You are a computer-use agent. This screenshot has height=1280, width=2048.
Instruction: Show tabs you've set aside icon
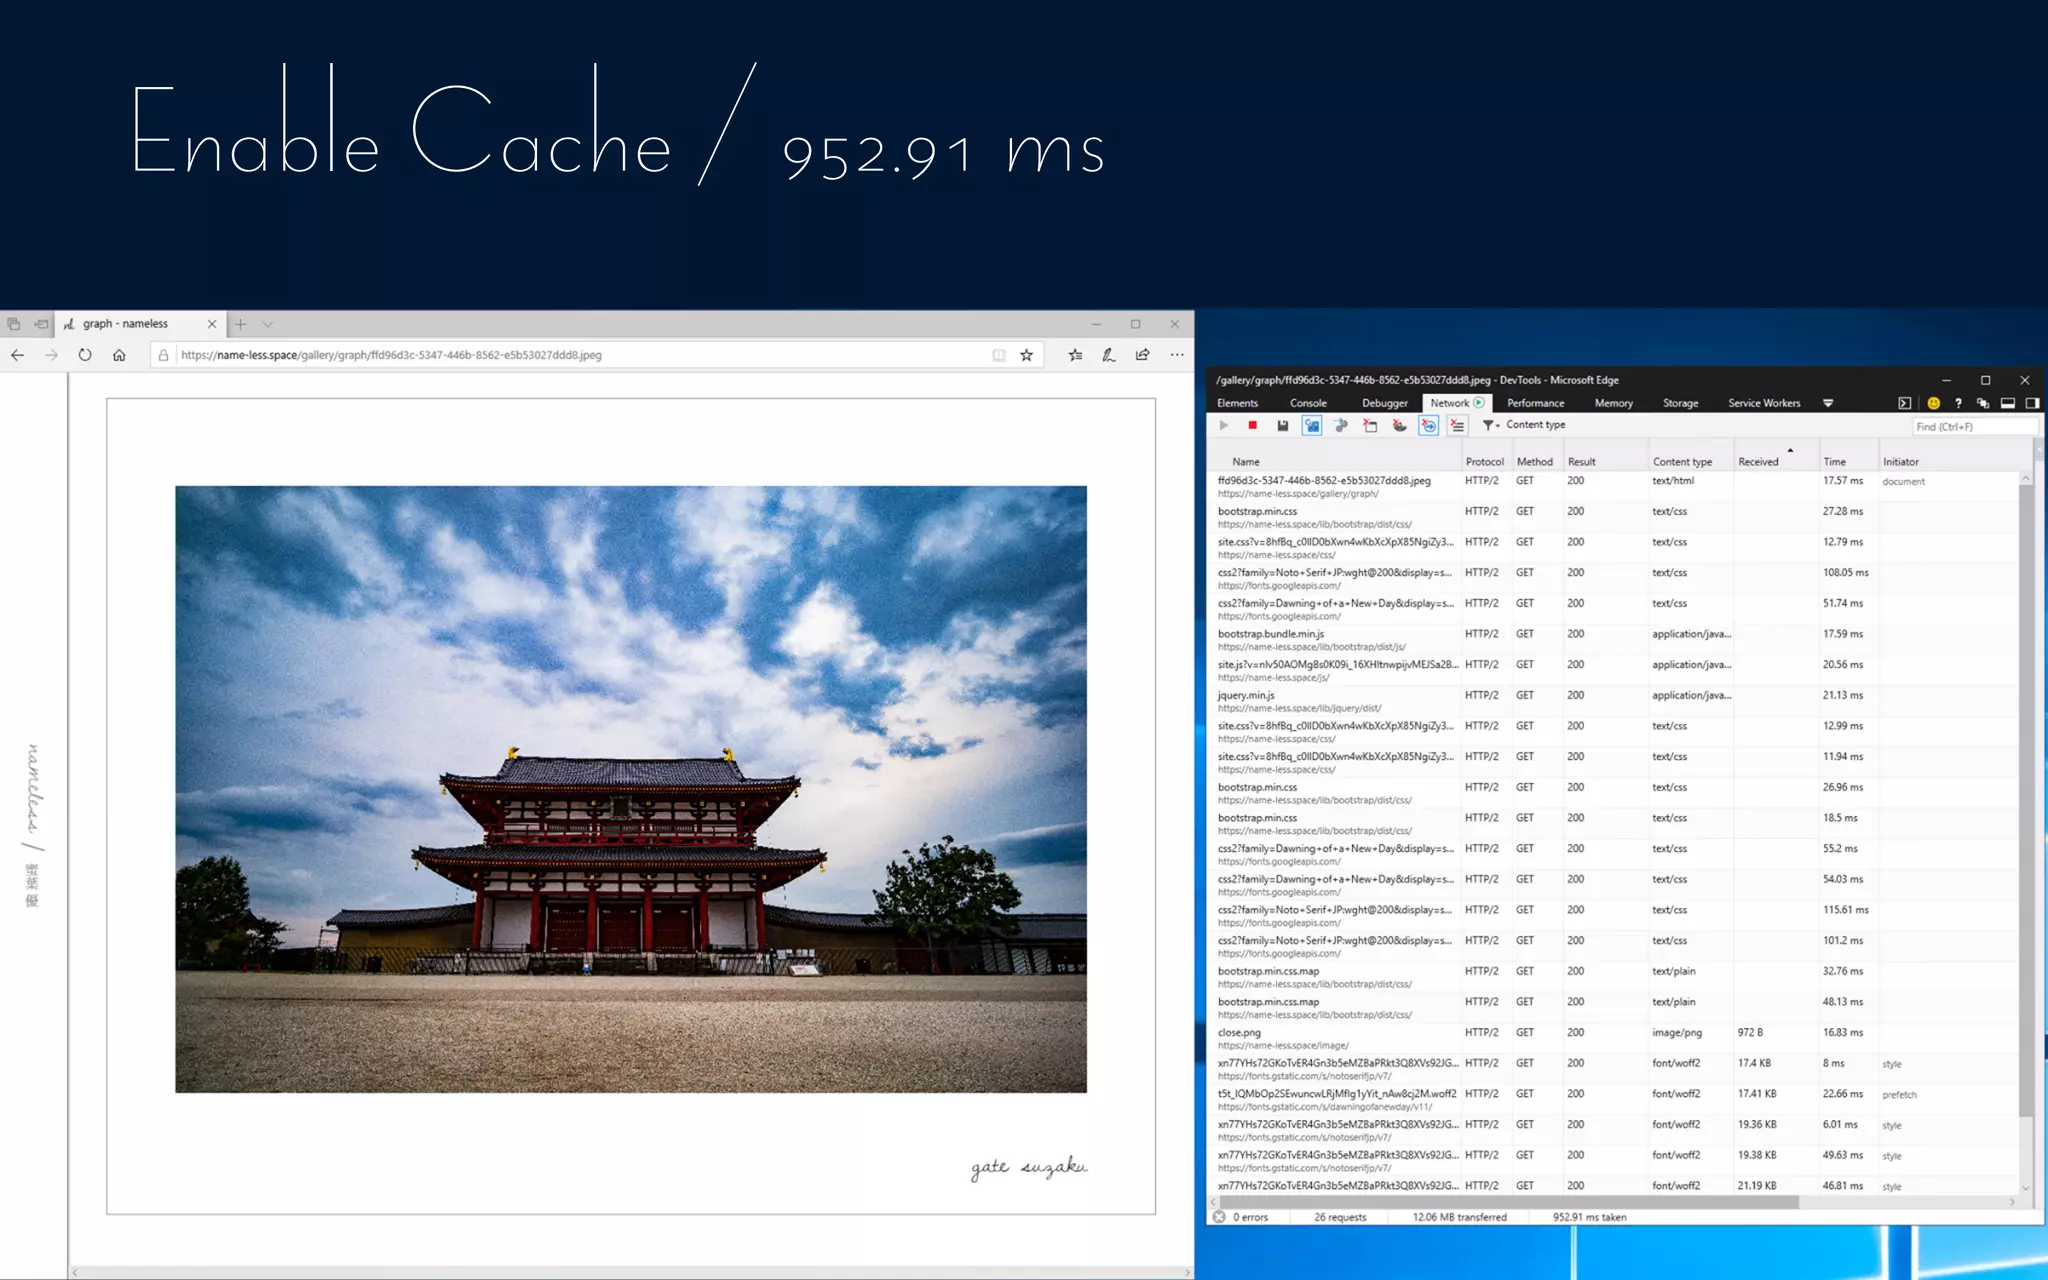tap(14, 324)
